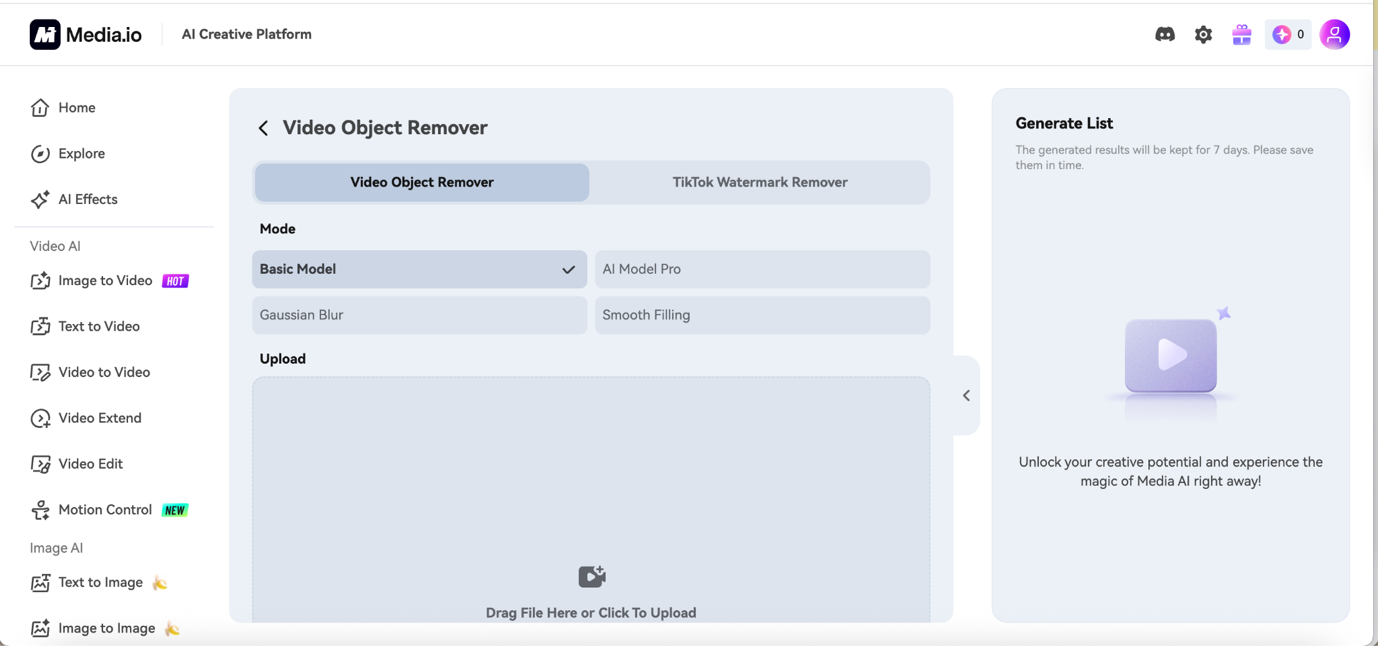Select the Image to Video tool
The height and width of the screenshot is (646, 1378).
click(104, 281)
